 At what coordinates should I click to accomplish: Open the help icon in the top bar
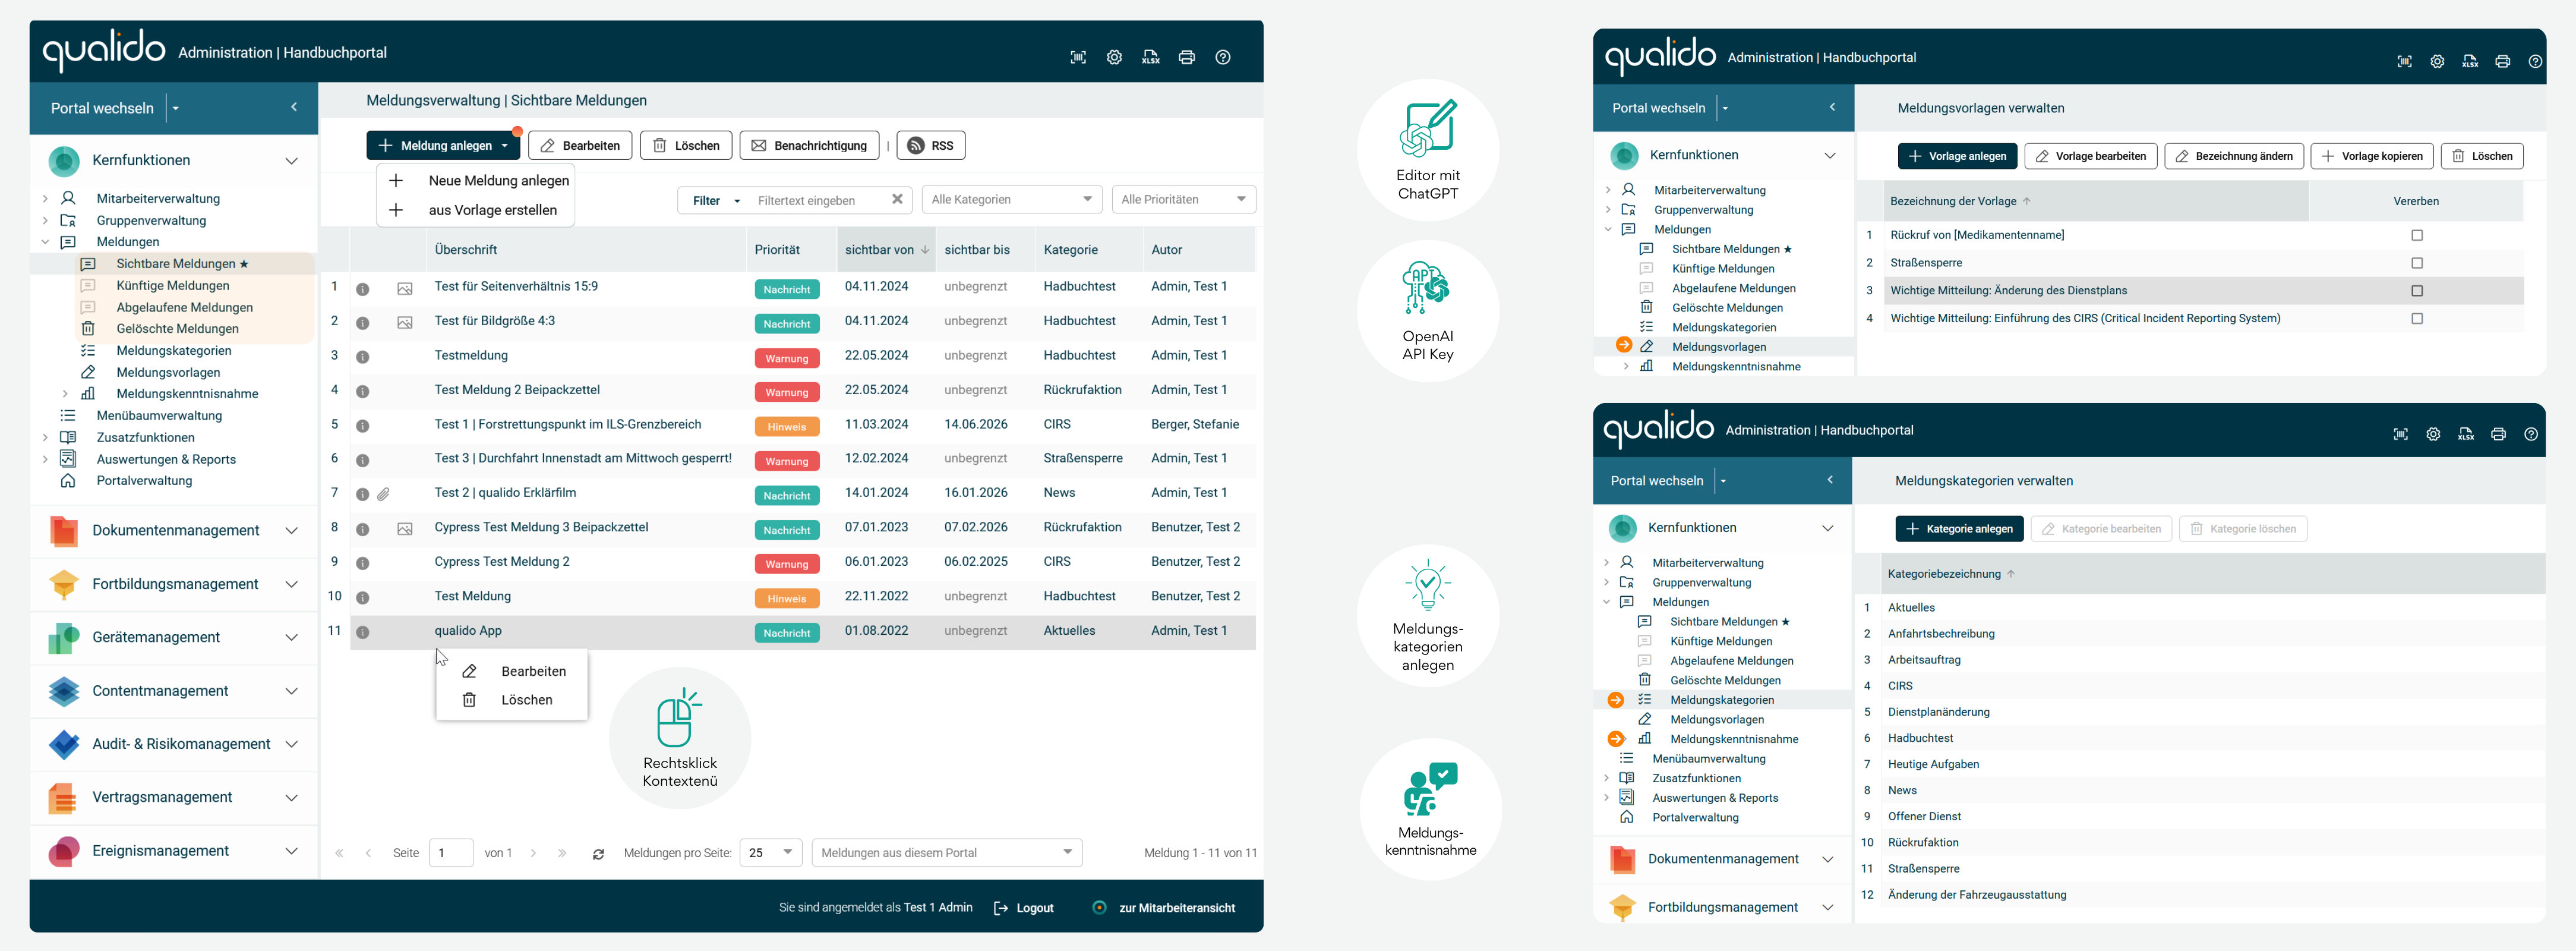(x=1223, y=57)
